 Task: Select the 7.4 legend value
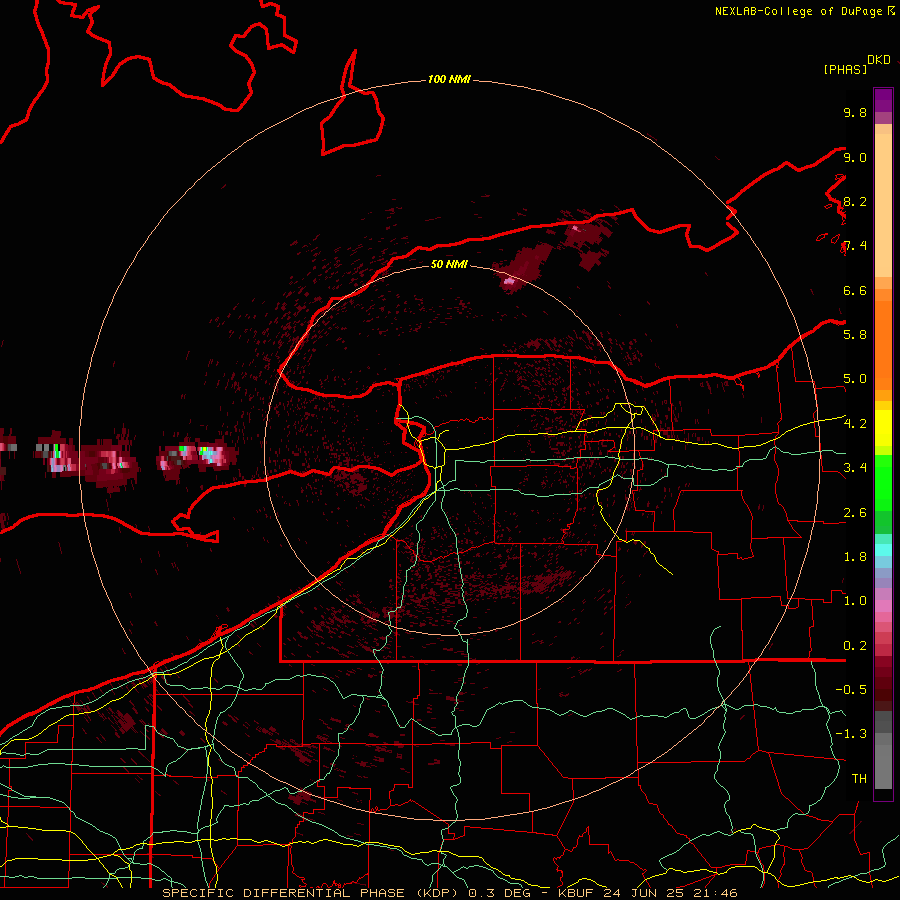(855, 246)
